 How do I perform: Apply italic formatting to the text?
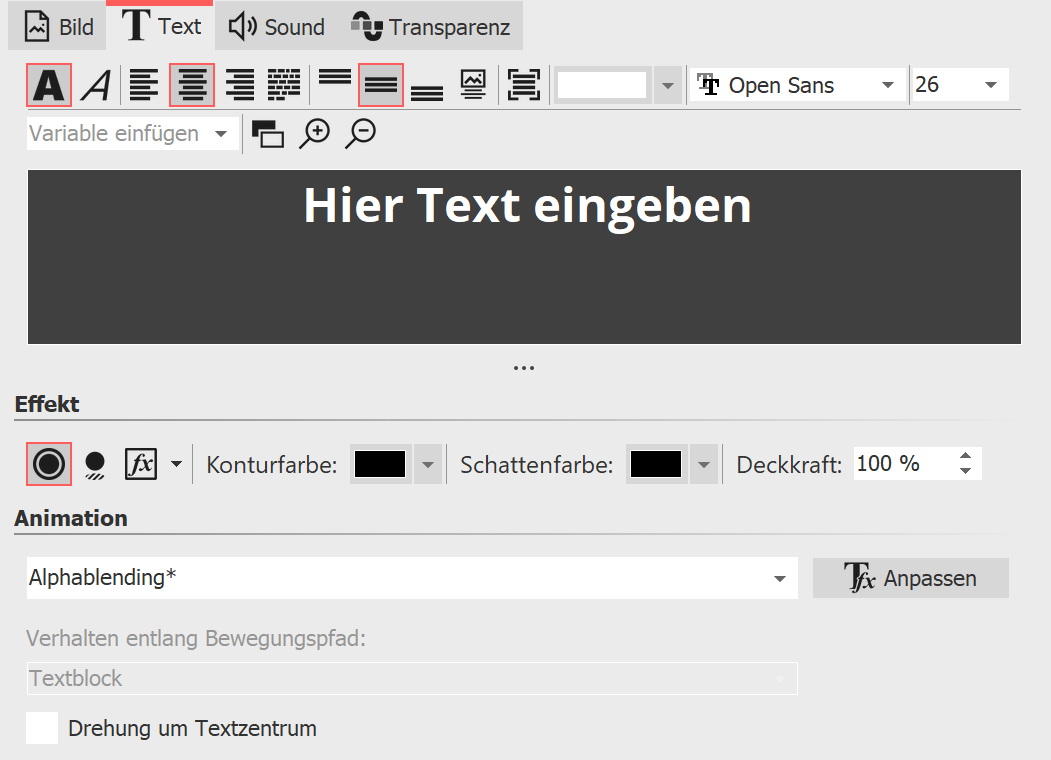95,85
